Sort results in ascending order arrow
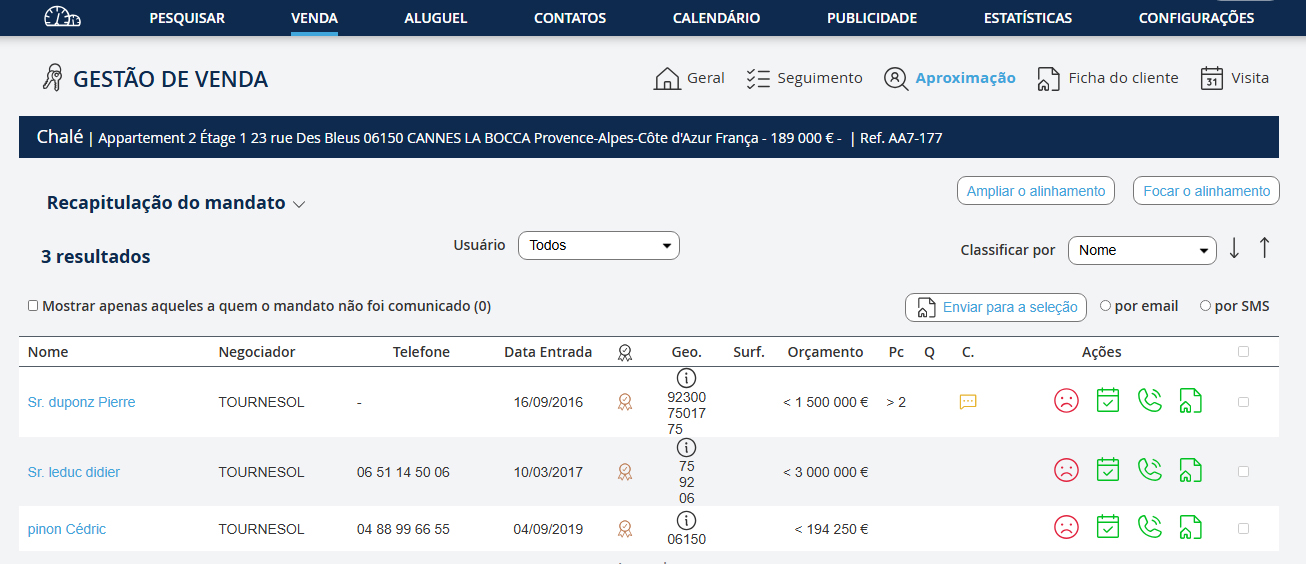Screen dimensions: 1306x564 [1264, 248]
